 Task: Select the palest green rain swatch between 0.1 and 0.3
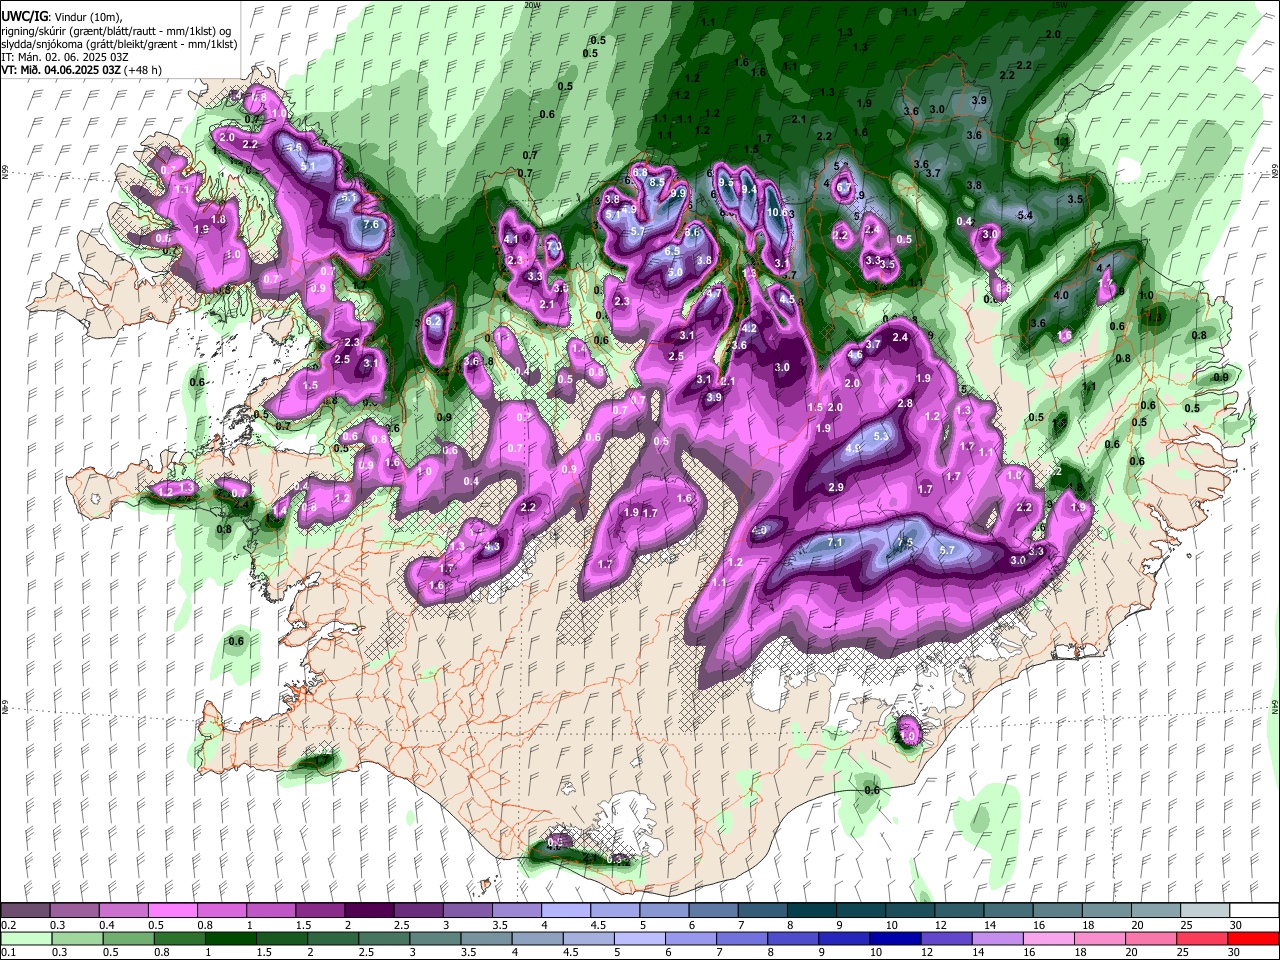pyautogui.click(x=26, y=938)
